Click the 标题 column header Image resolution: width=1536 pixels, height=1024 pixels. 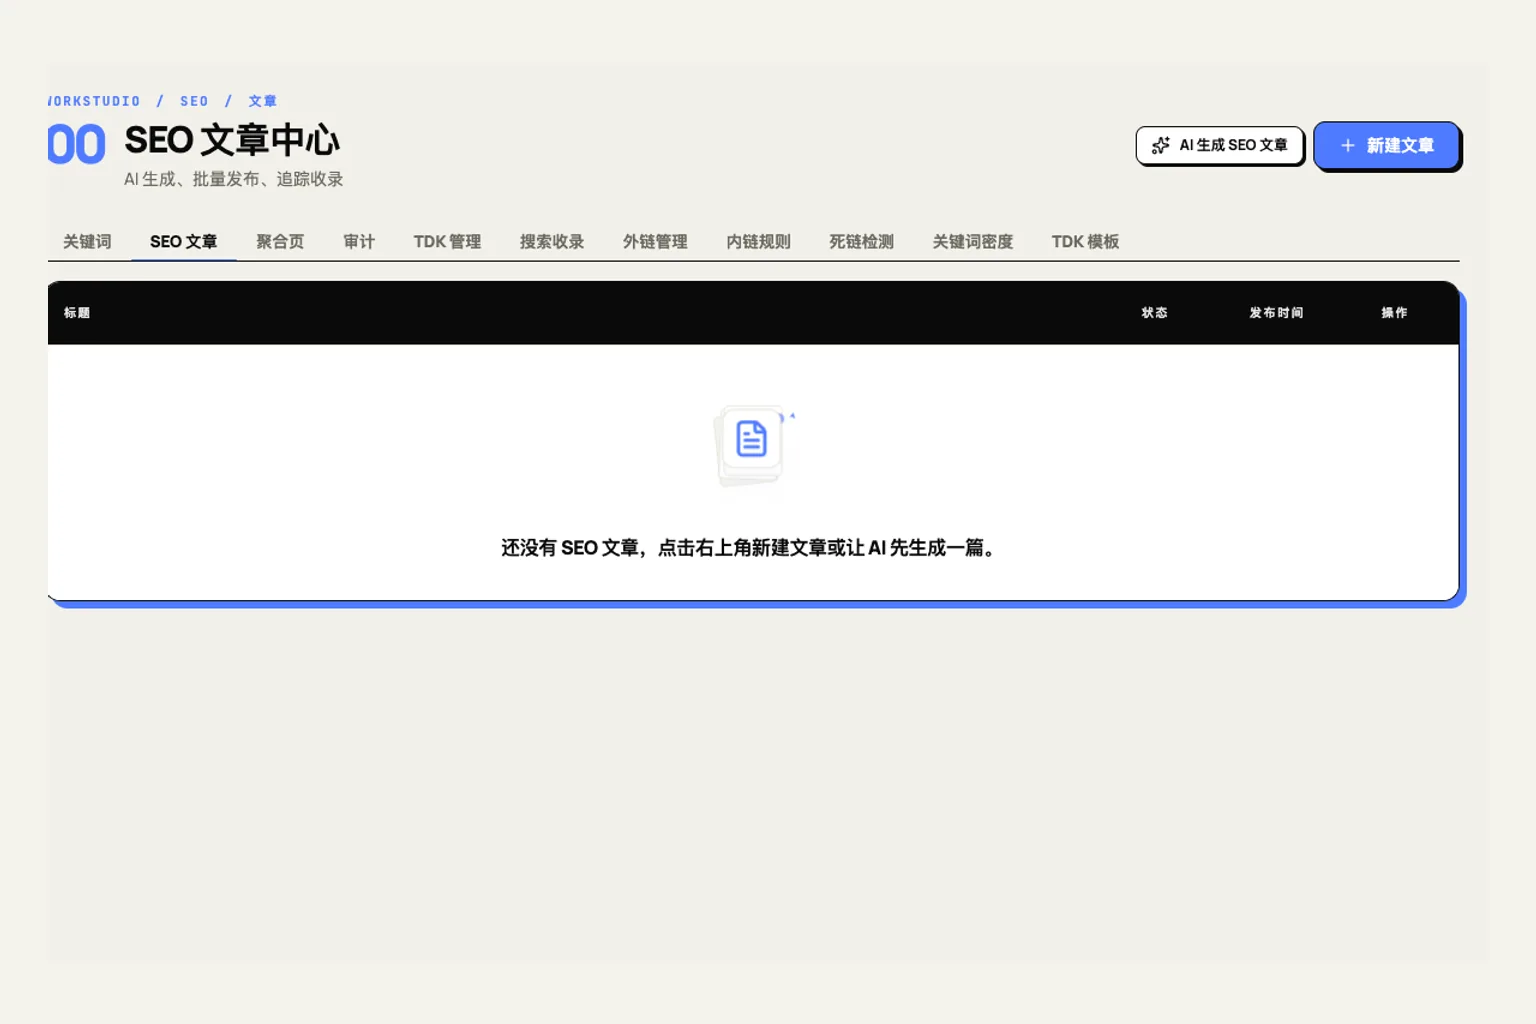[77, 313]
